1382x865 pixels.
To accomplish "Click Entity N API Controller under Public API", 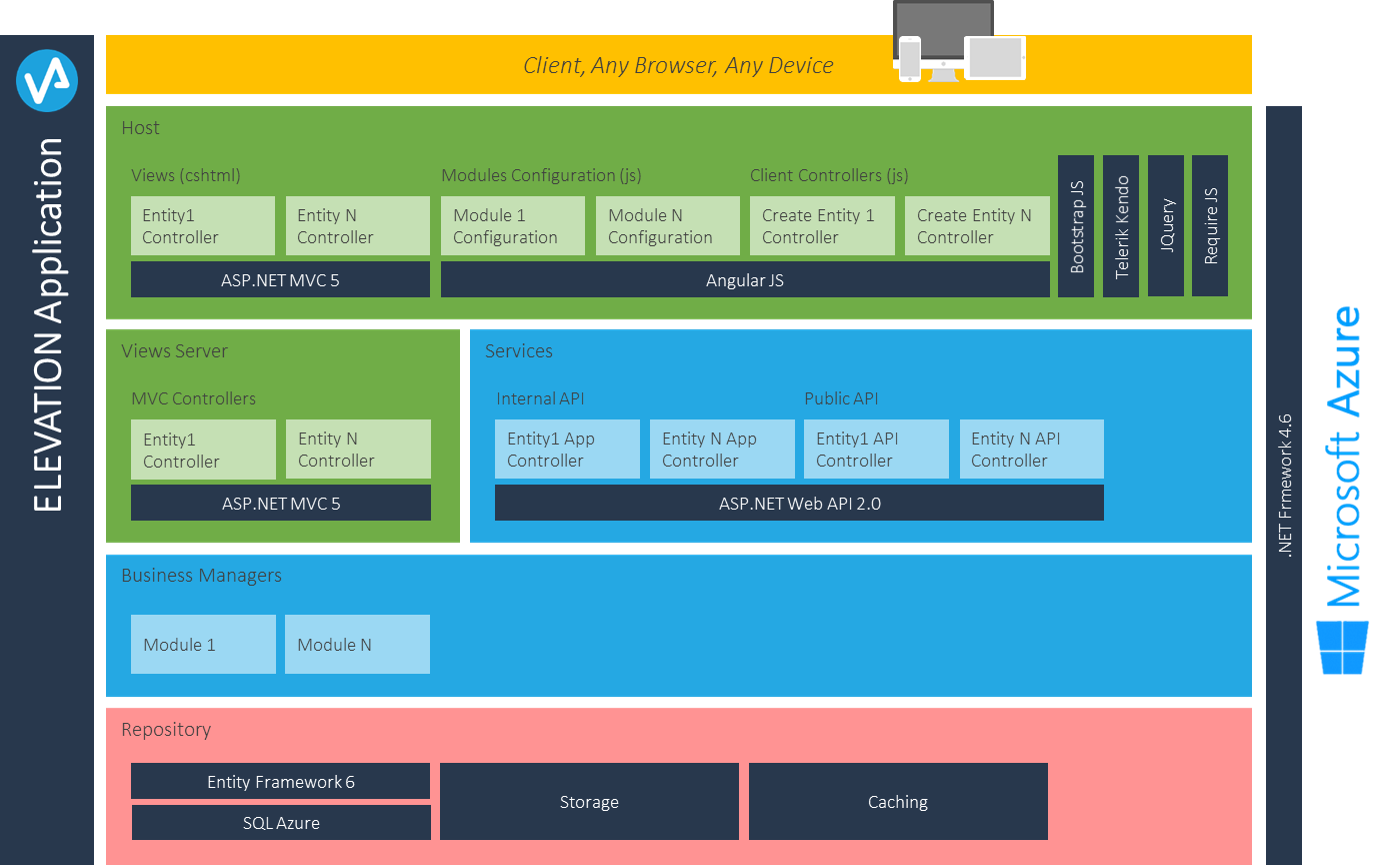I will 1032,449.
